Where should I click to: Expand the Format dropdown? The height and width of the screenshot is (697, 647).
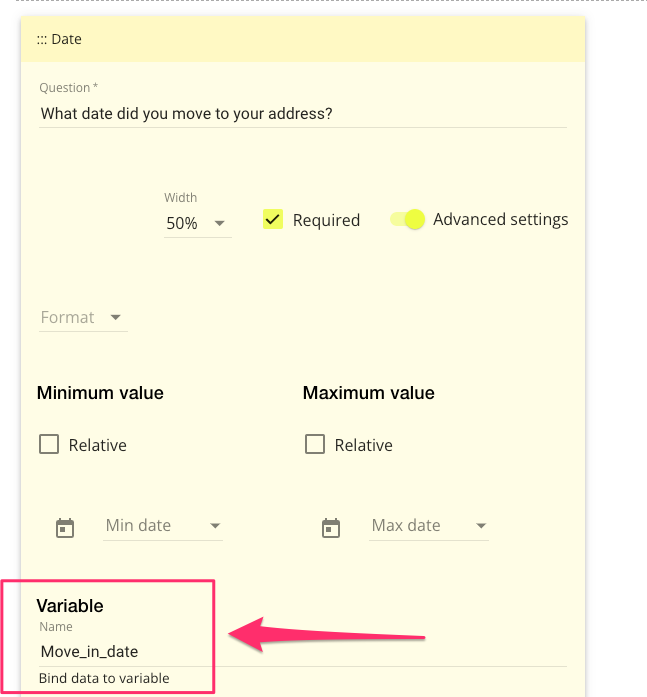tap(82, 318)
